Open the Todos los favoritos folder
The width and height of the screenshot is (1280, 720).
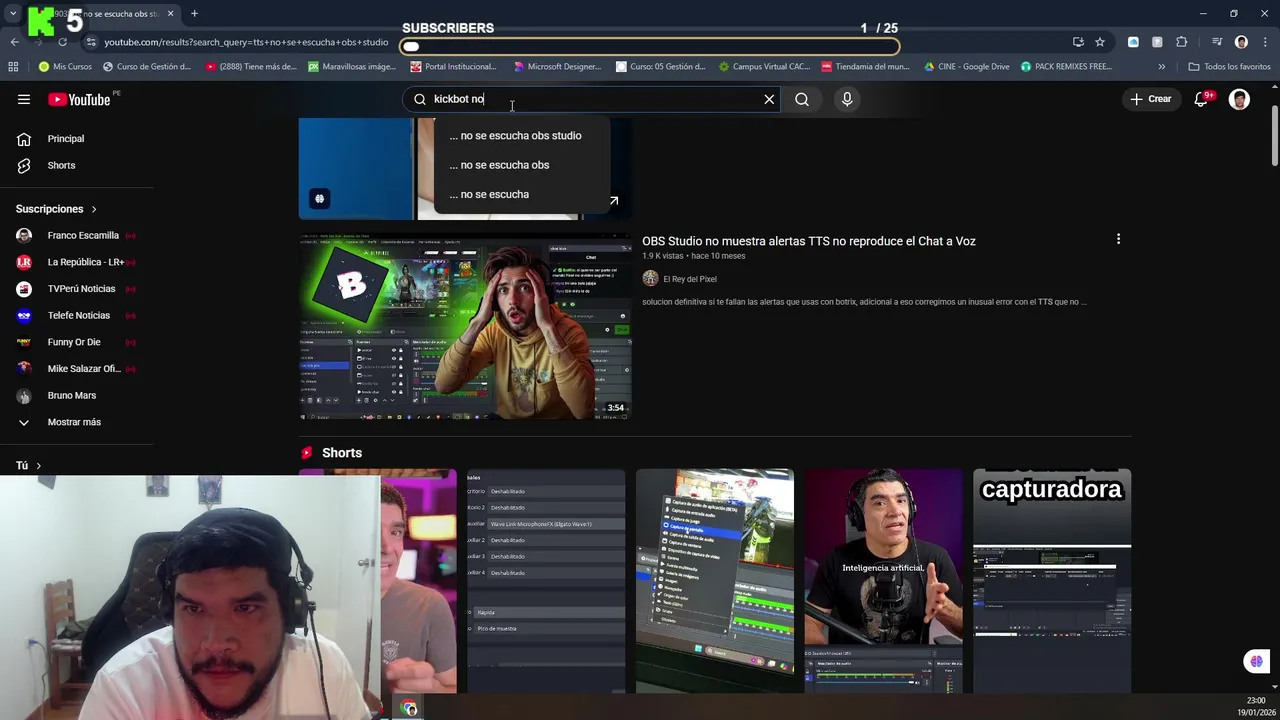tap(1229, 67)
